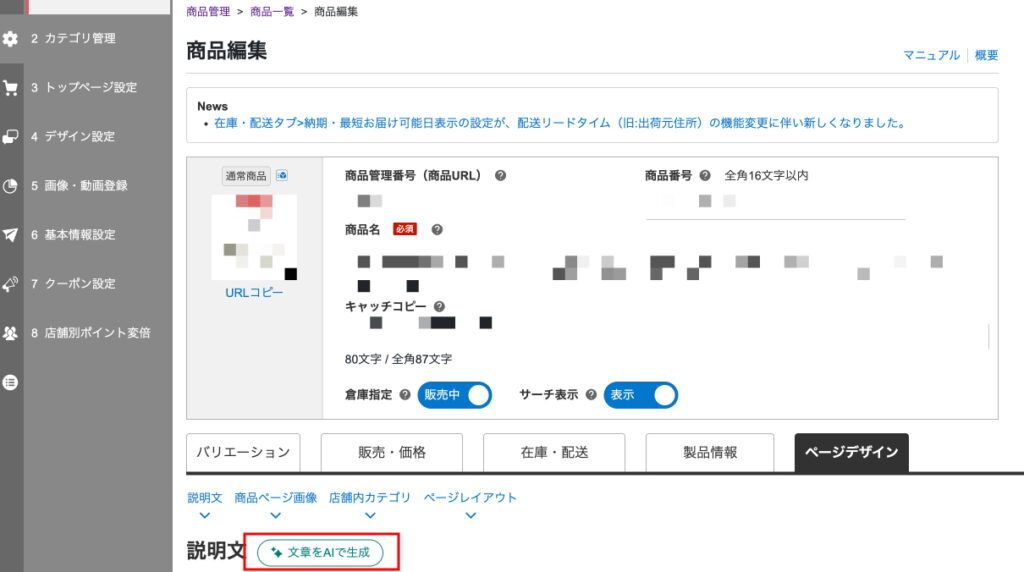1024x572 pixels.
Task: Switch to the 在庫・配送 tab
Action: click(x=554, y=452)
